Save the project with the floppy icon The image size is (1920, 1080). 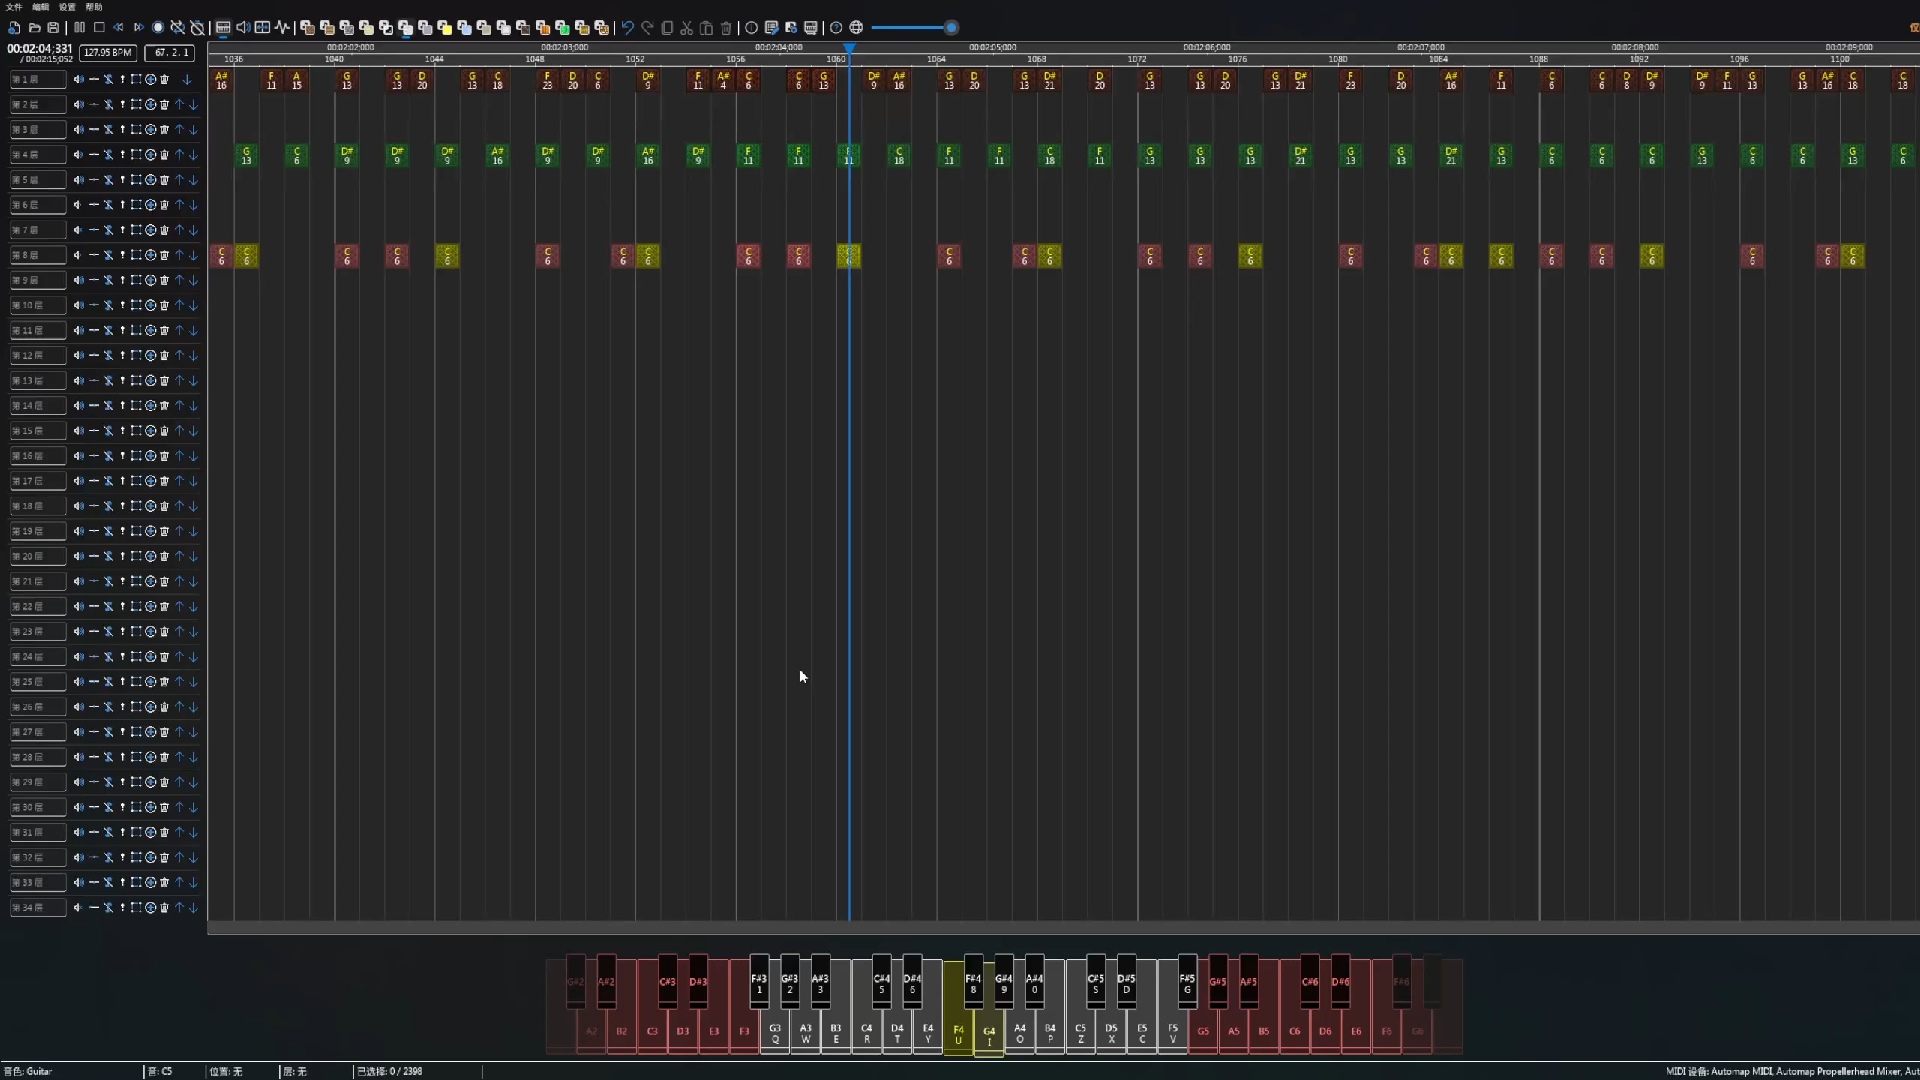point(53,28)
